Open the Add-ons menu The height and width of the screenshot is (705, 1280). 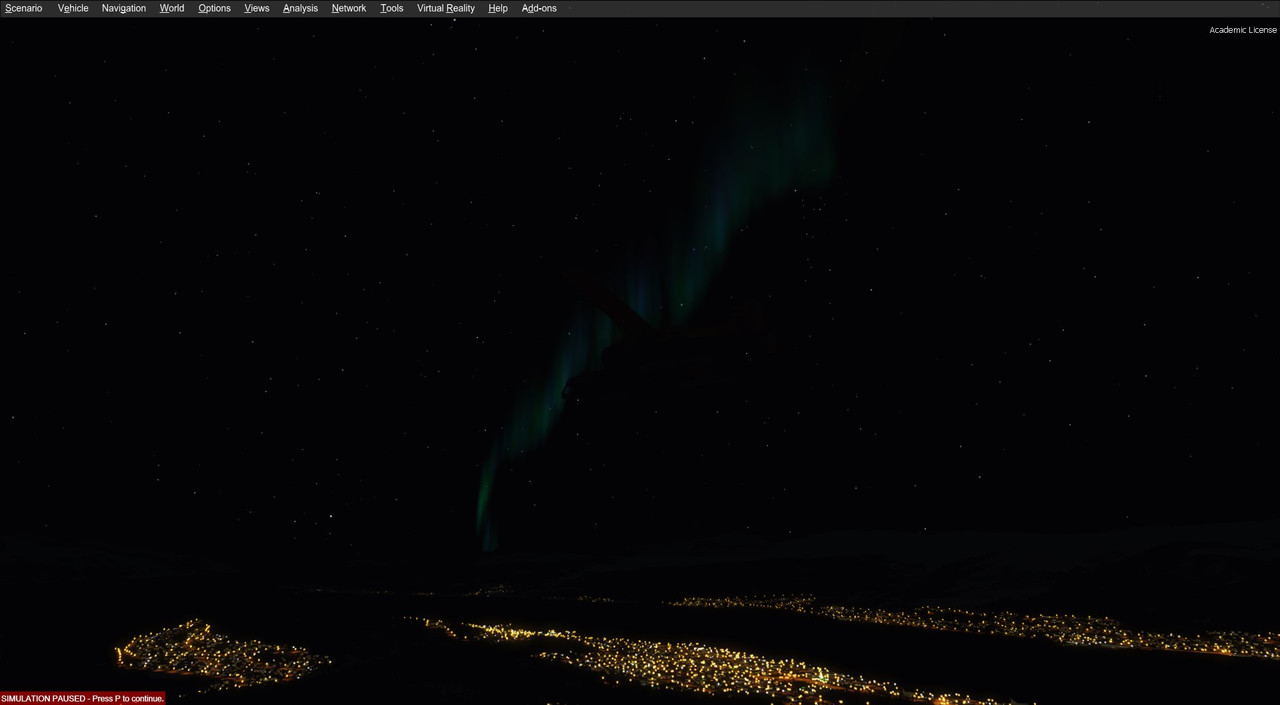tap(539, 8)
